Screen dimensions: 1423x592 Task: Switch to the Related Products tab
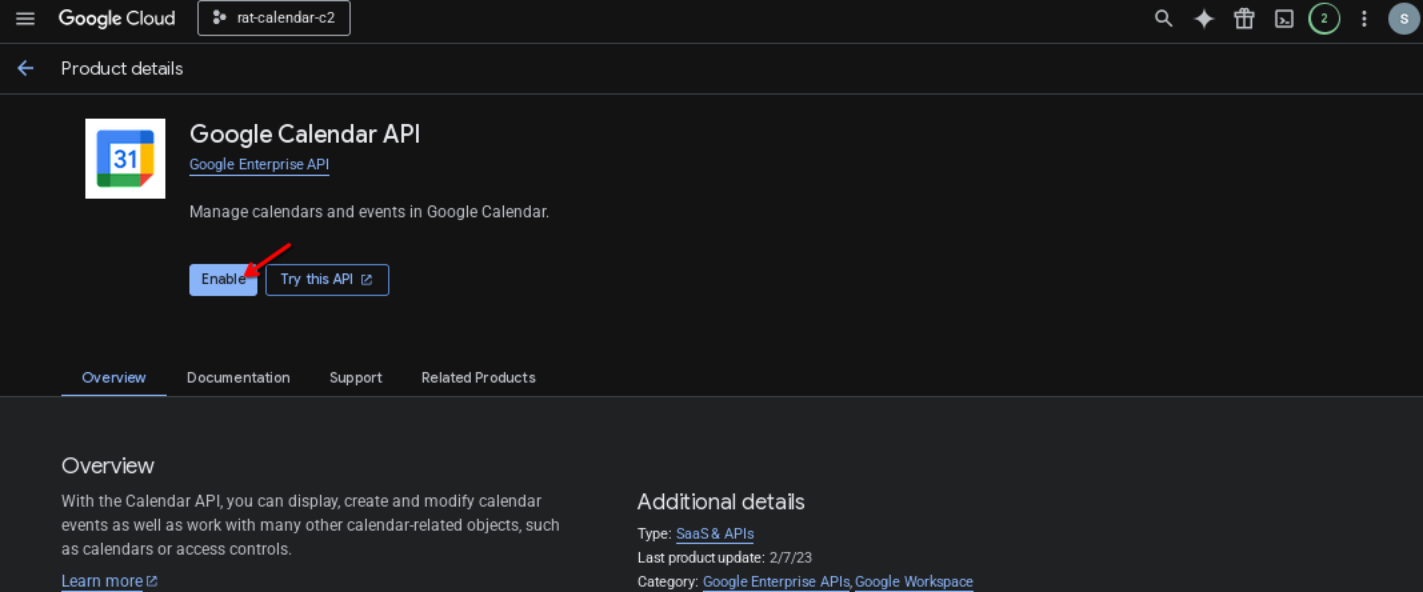pos(478,378)
